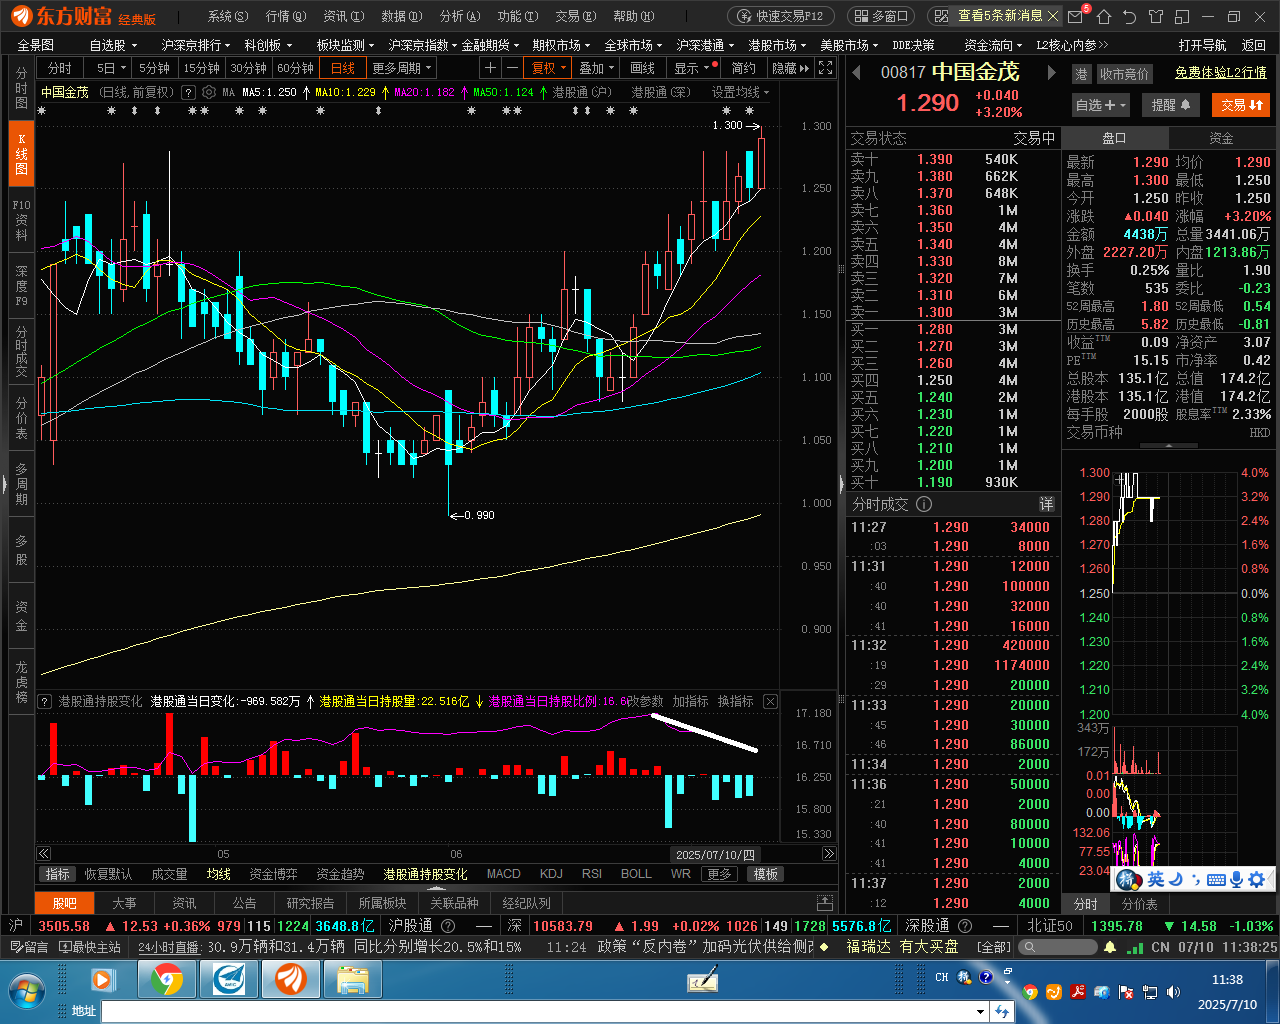Open F10资料 from the left sidebar
This screenshot has width=1280, height=1024.
pyautogui.click(x=21, y=220)
